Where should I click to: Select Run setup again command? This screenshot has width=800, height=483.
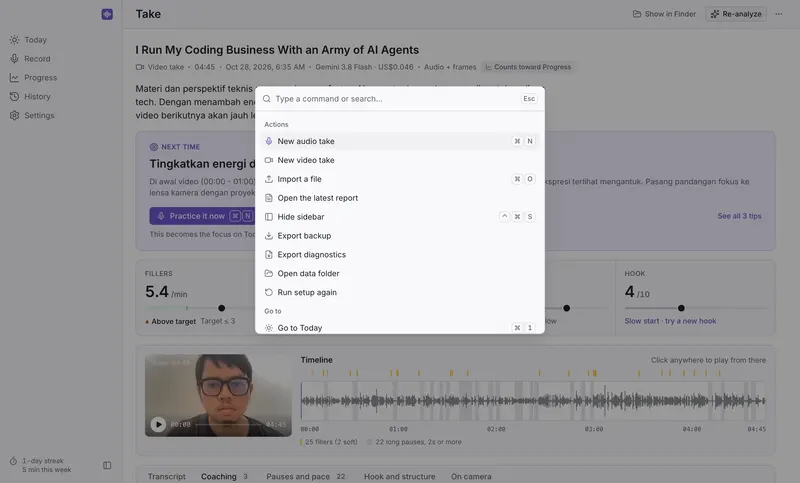399,292
